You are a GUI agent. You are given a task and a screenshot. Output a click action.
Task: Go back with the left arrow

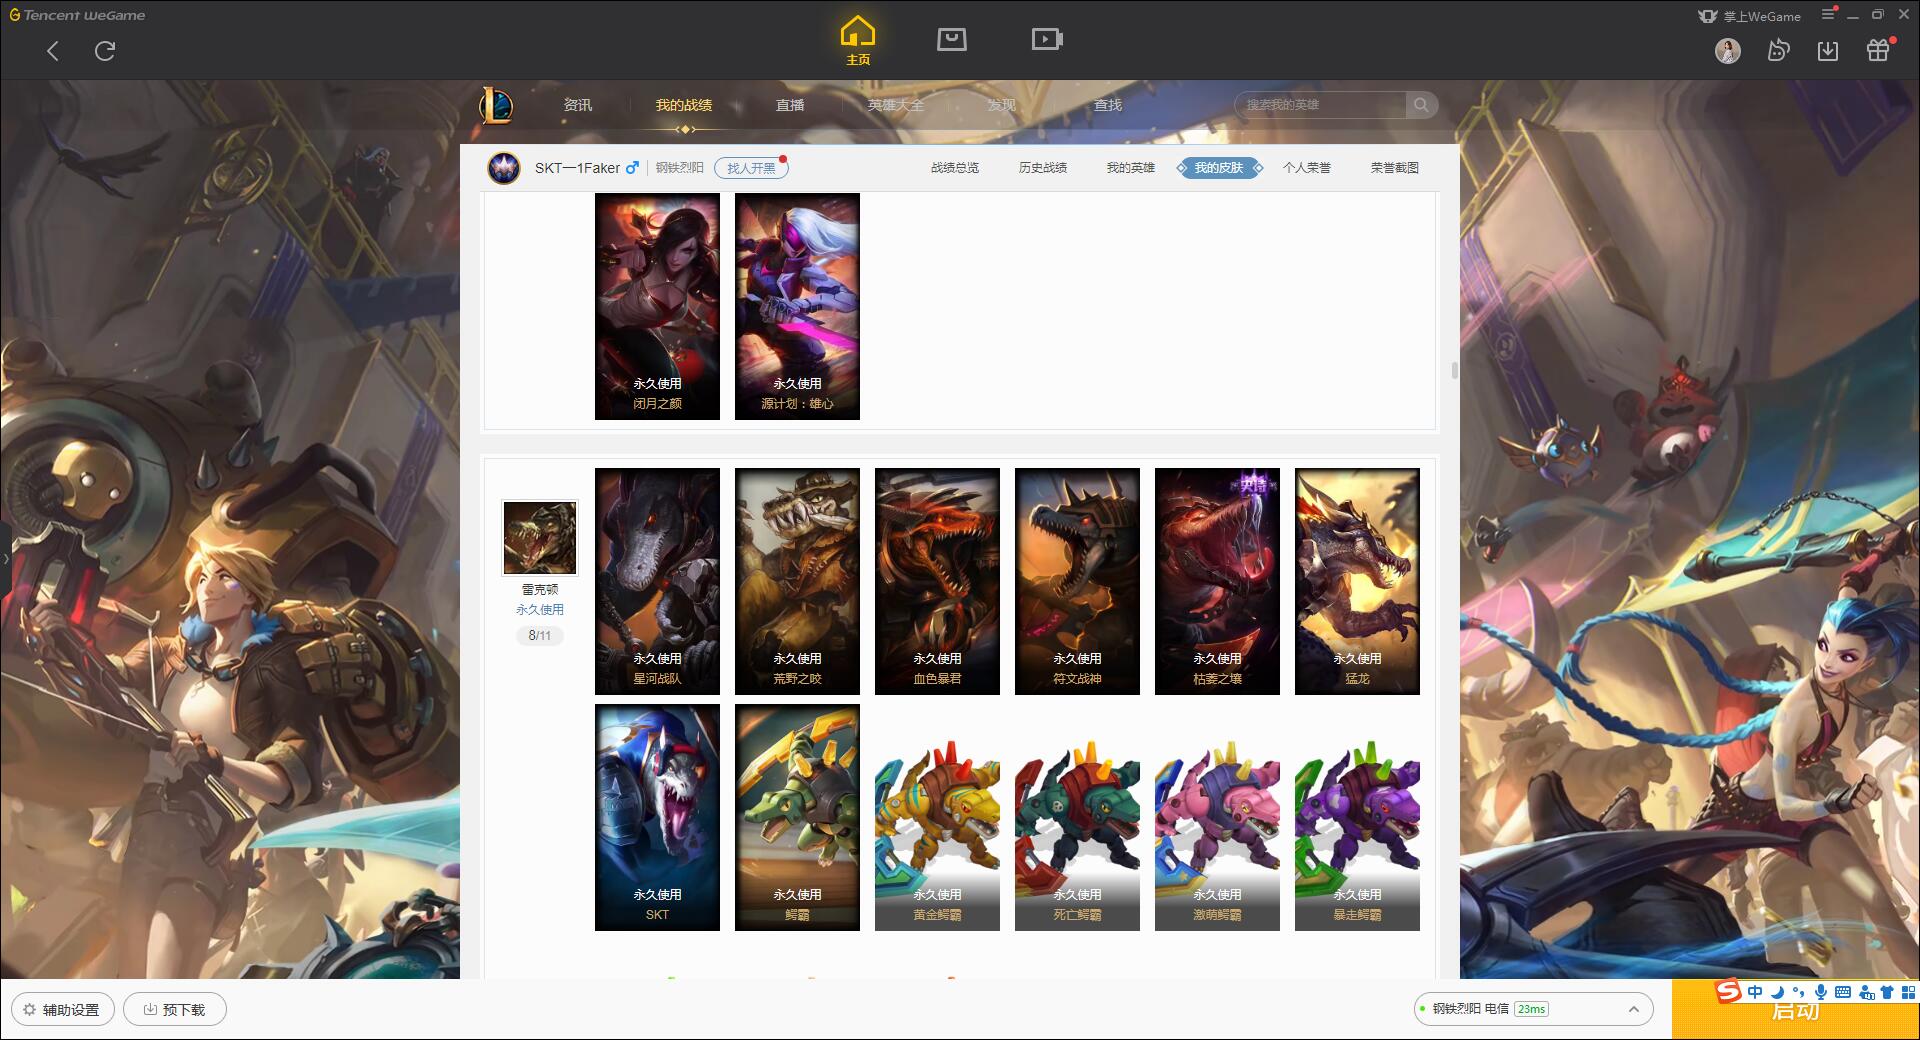coord(53,51)
